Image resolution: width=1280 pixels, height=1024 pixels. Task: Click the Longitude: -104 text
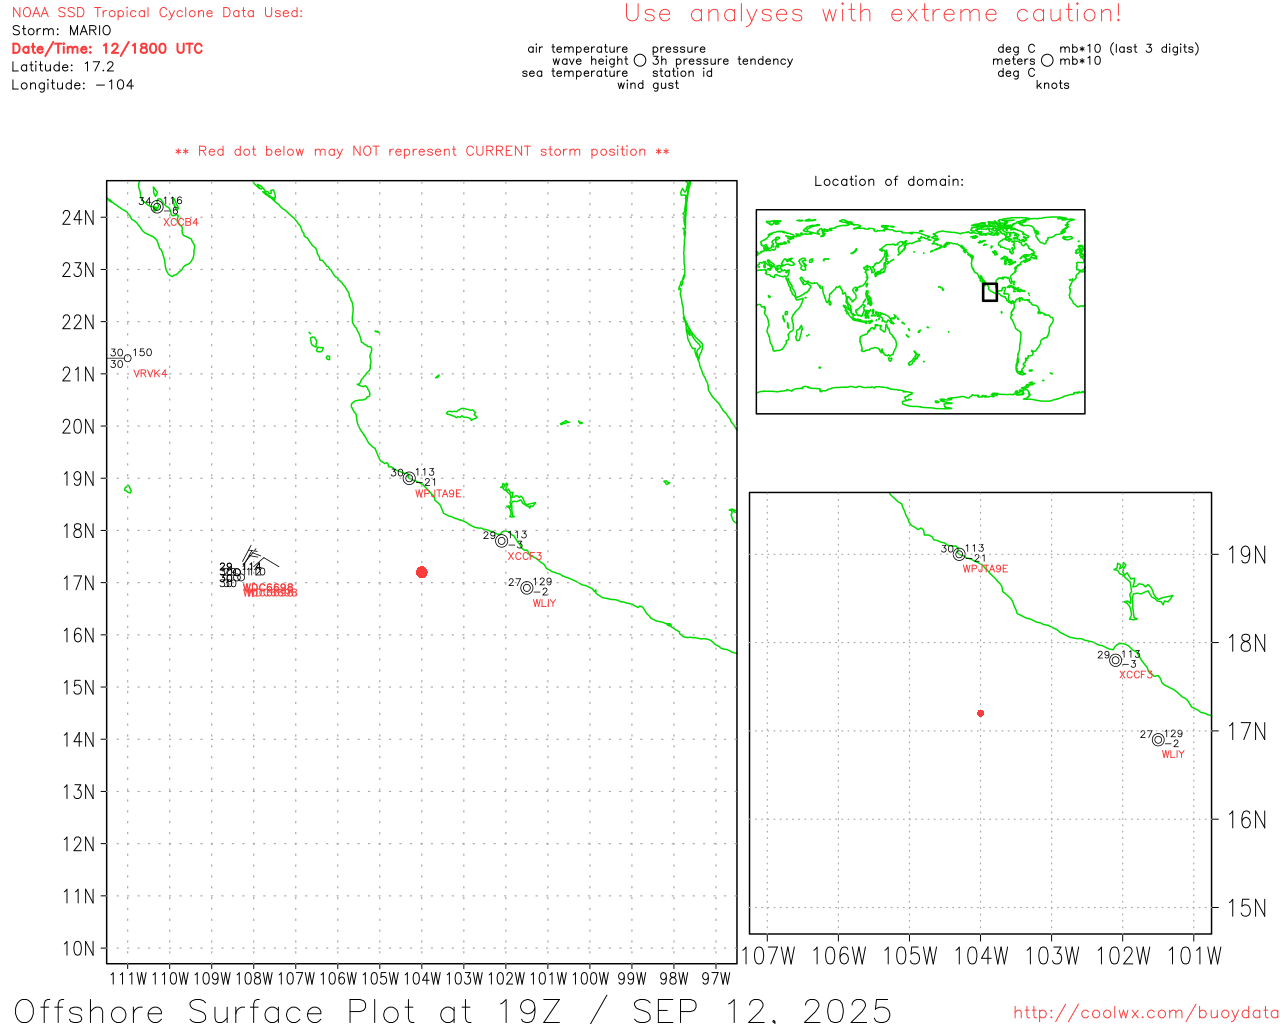[x=73, y=85]
